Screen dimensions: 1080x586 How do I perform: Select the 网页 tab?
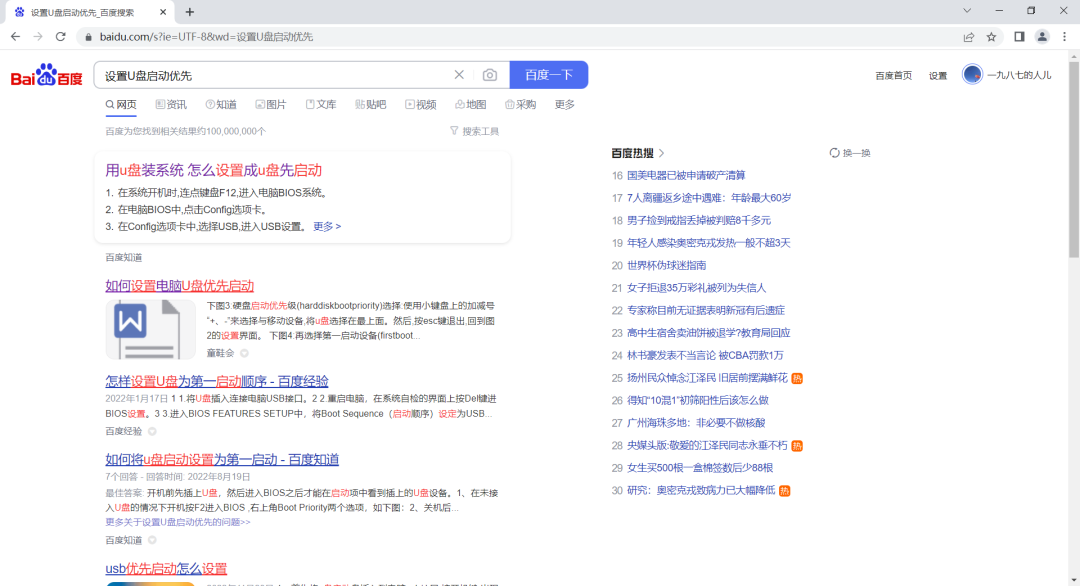pyautogui.click(x=121, y=105)
